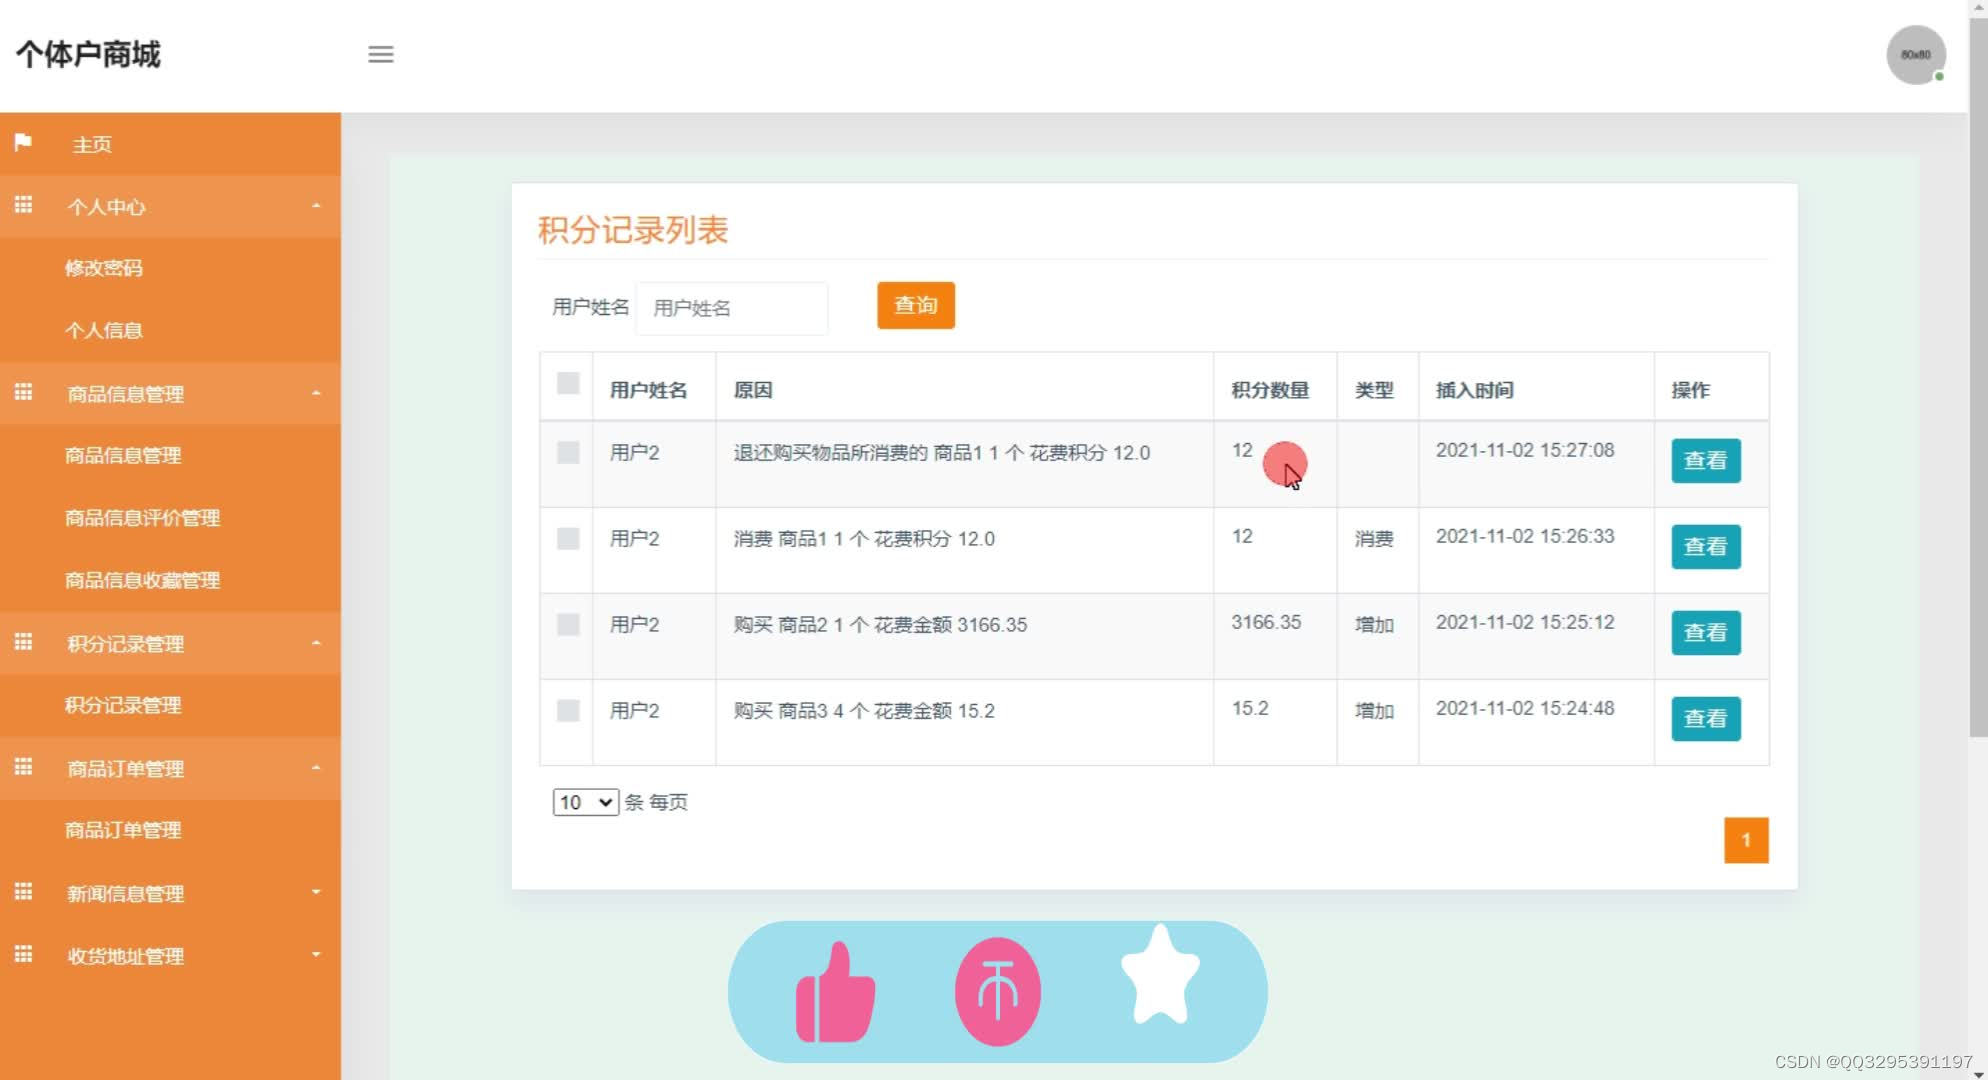Click the 增加 type in 3166.35 row
This screenshot has width=1988, height=1080.
[x=1374, y=625]
